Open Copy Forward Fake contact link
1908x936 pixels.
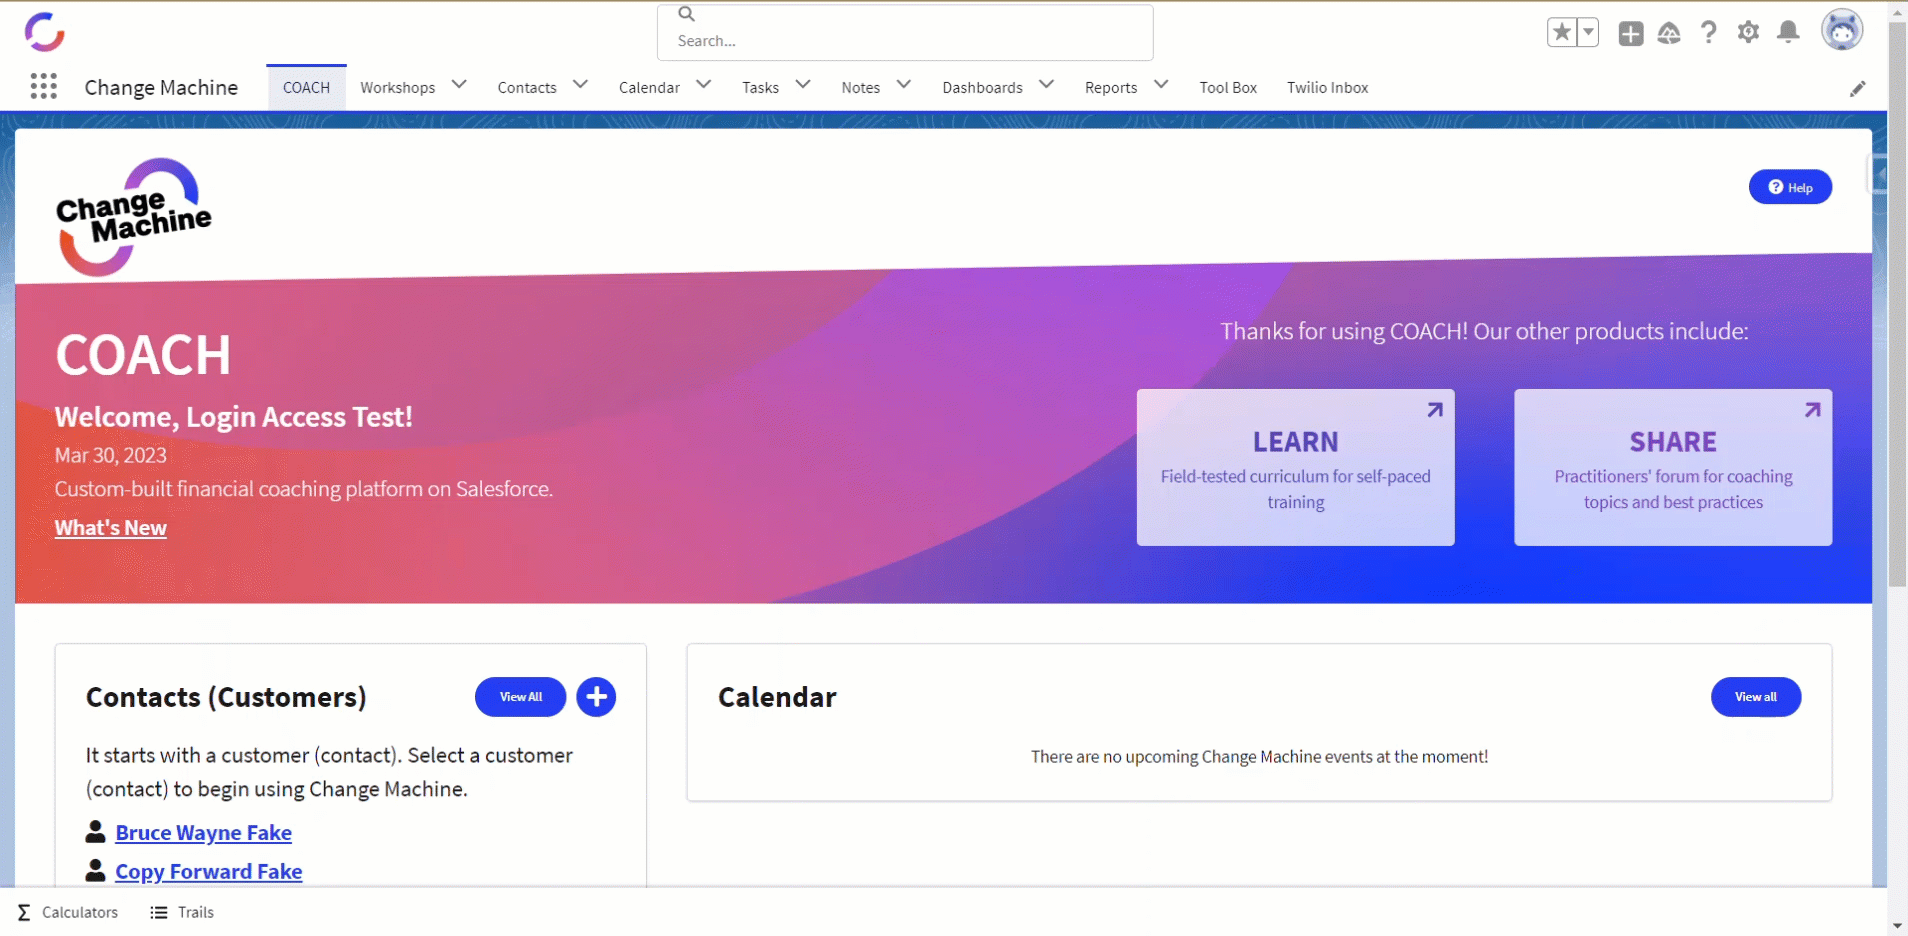pos(208,871)
